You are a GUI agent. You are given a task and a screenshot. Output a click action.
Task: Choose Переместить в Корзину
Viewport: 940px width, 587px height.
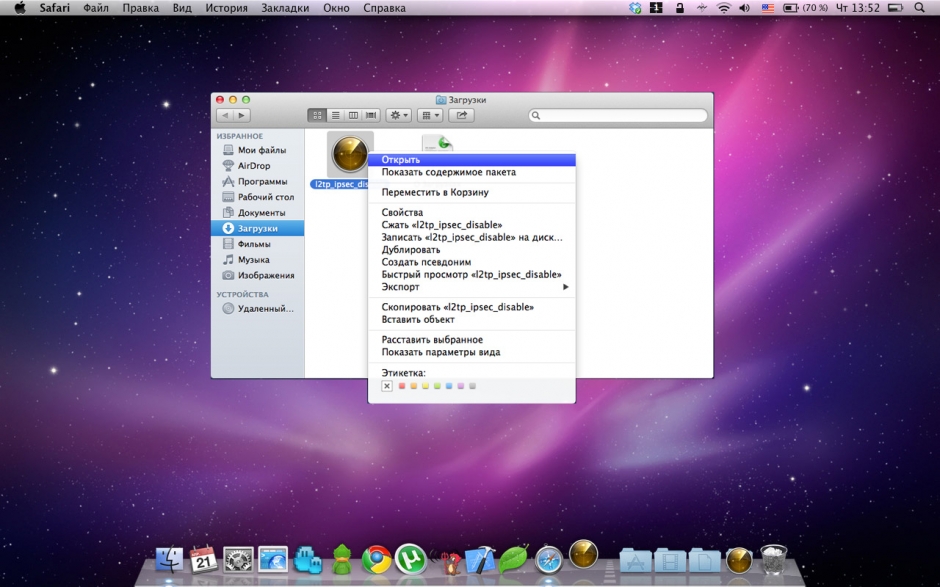(x=471, y=192)
